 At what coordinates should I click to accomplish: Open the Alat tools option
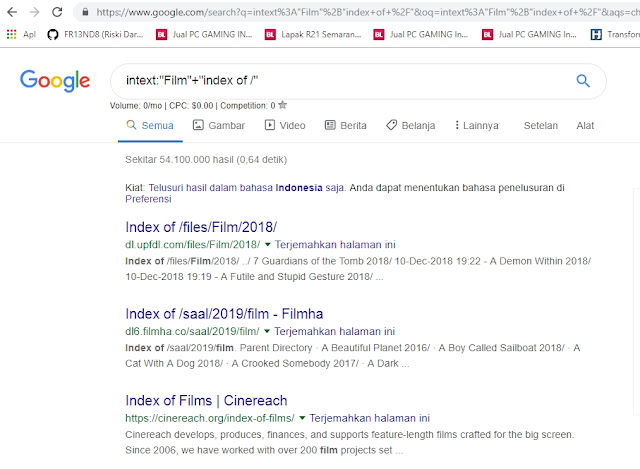[x=585, y=125]
